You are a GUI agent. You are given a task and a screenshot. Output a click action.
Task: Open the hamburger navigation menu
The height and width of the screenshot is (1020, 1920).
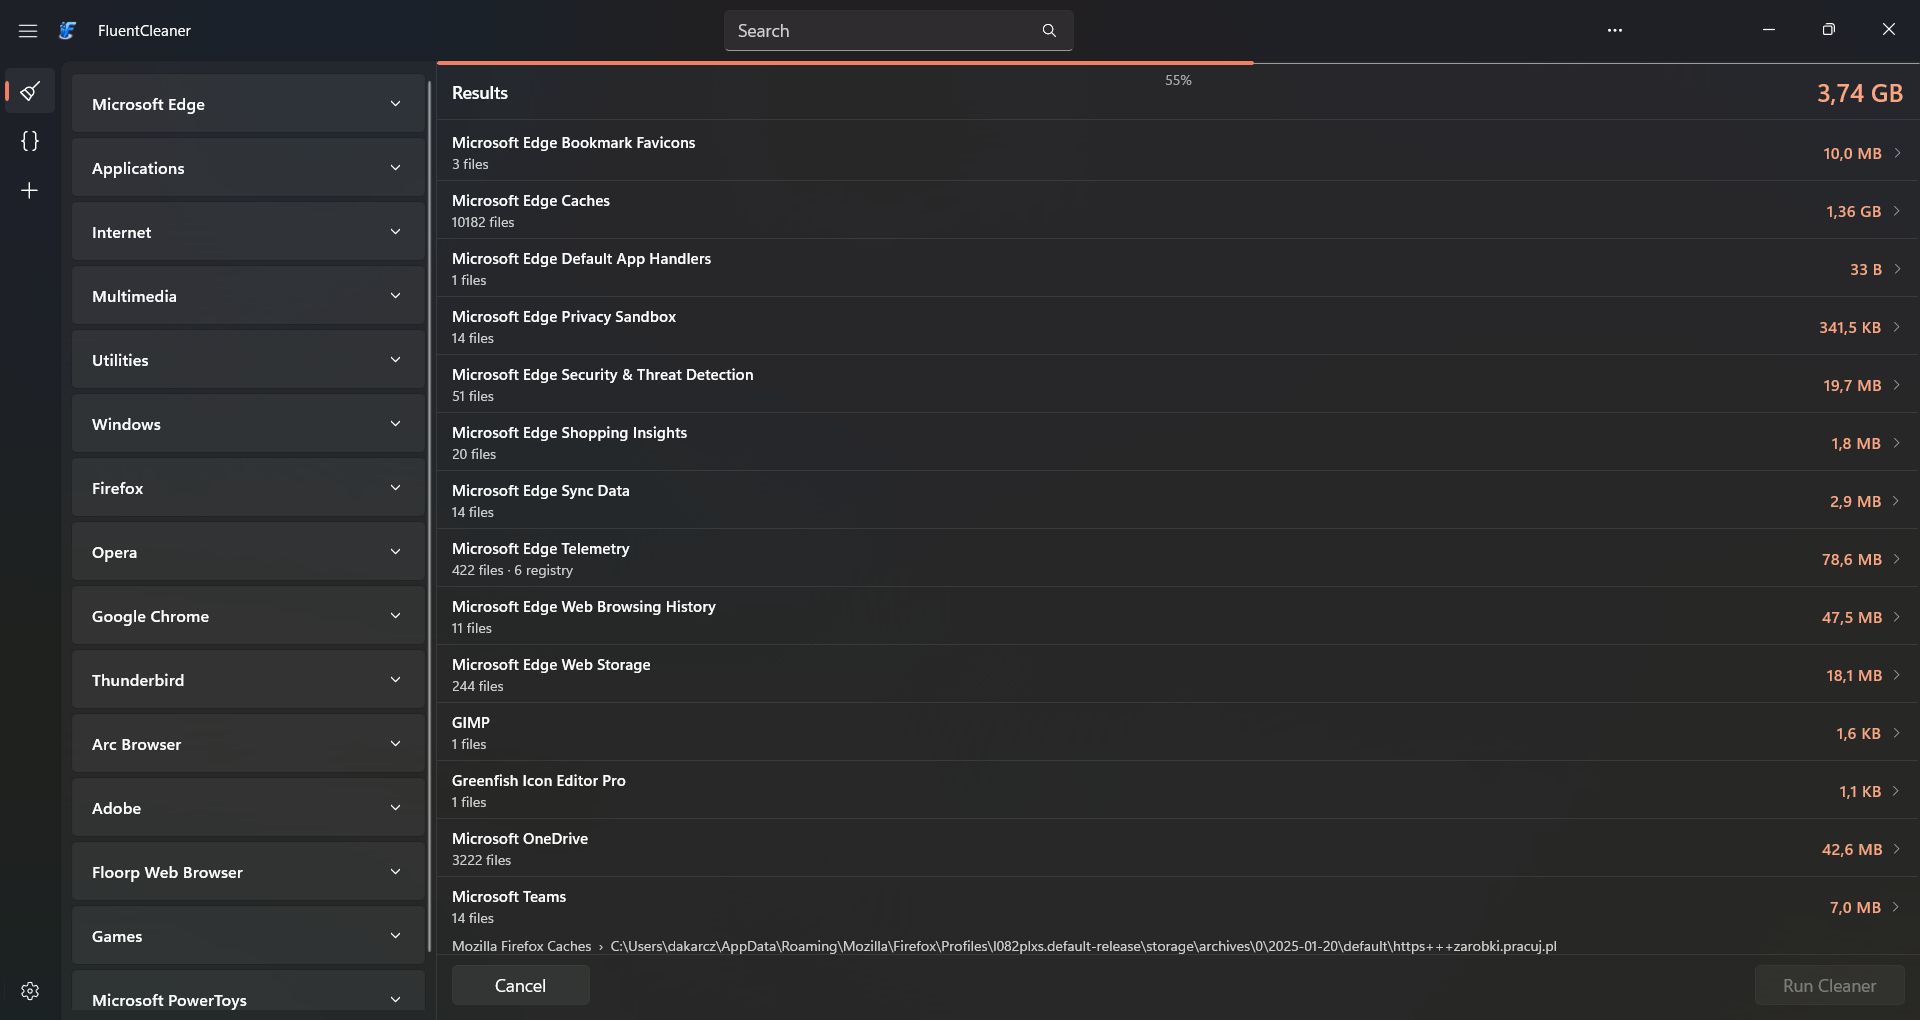28,31
